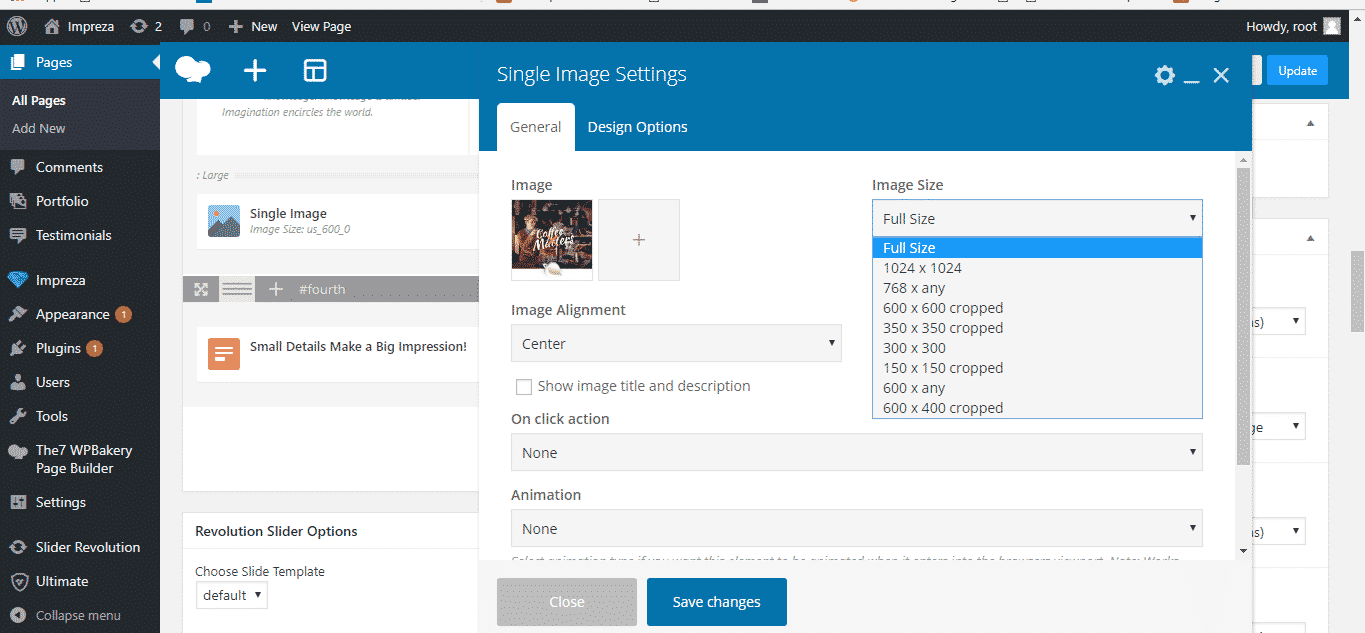Select 1024 x 1024 size option
Image resolution: width=1365 pixels, height=633 pixels.
click(1037, 268)
